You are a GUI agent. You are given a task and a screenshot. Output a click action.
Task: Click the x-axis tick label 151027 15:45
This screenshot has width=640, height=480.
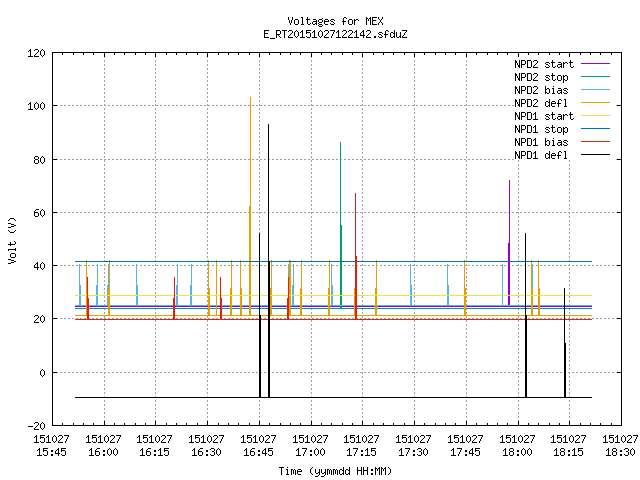pos(51,446)
